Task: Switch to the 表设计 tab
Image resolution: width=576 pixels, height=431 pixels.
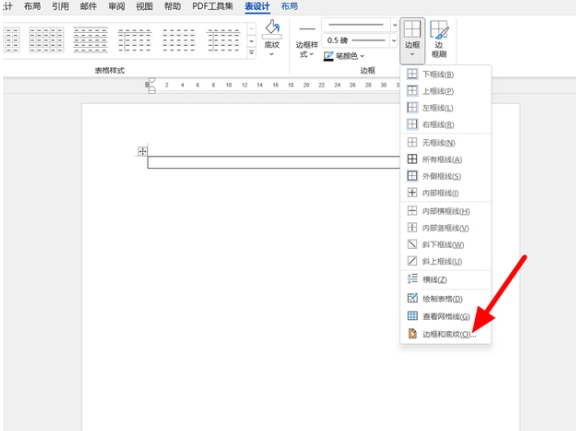Action: point(257,6)
